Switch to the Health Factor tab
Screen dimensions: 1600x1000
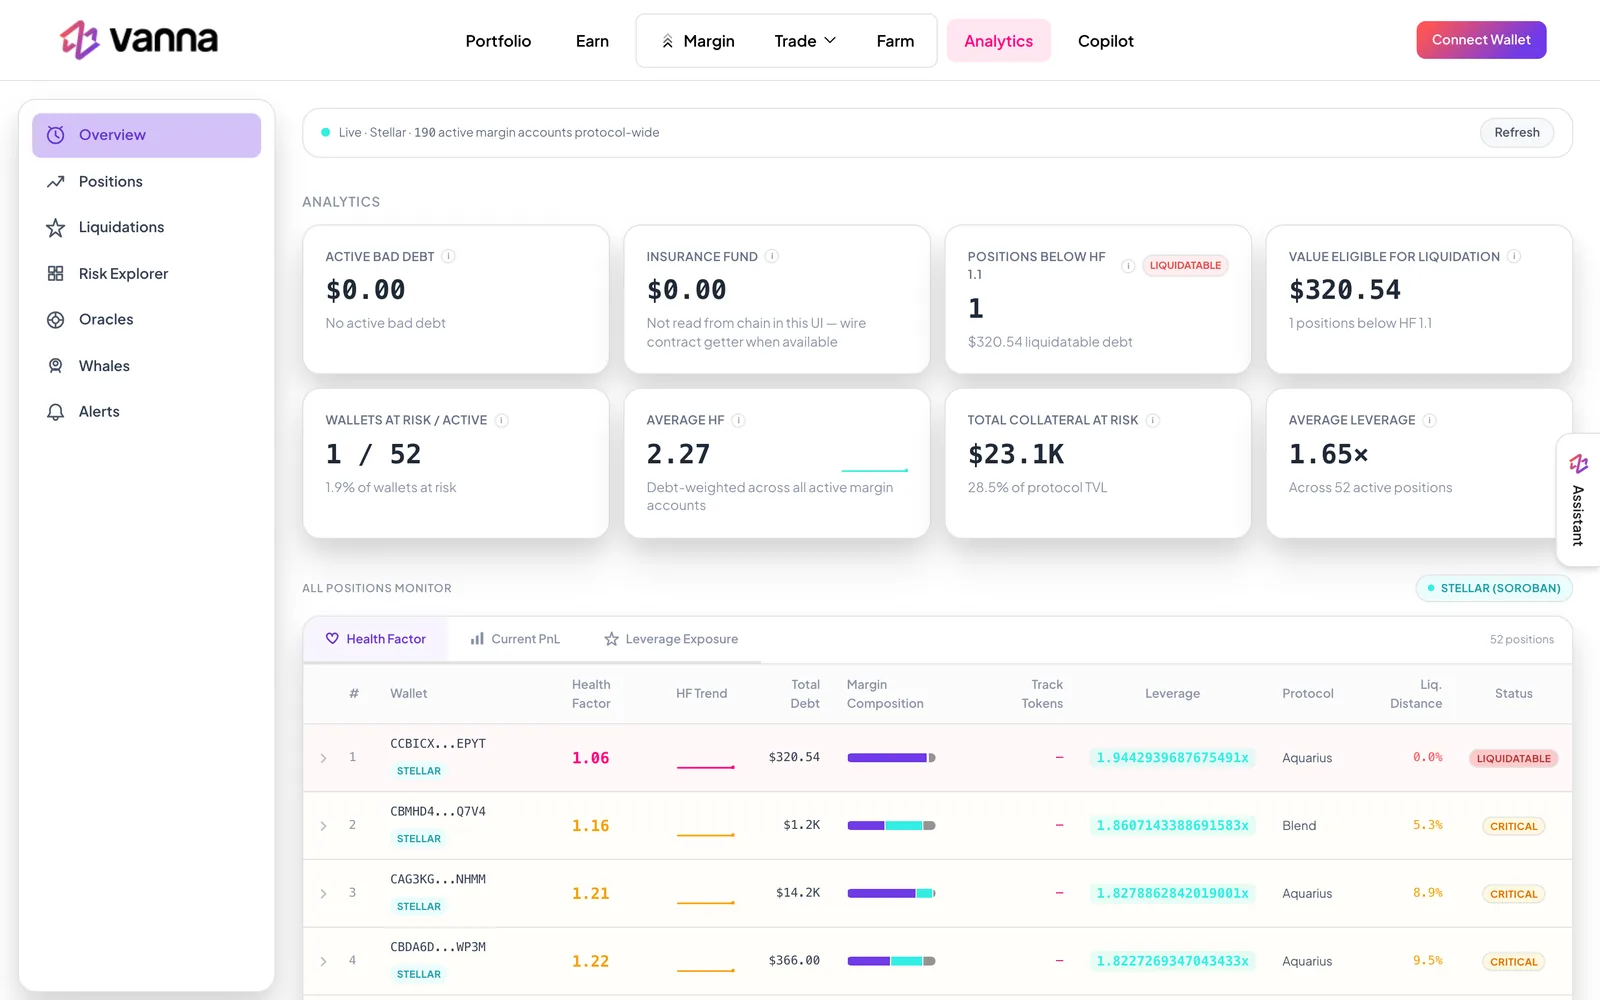376,639
